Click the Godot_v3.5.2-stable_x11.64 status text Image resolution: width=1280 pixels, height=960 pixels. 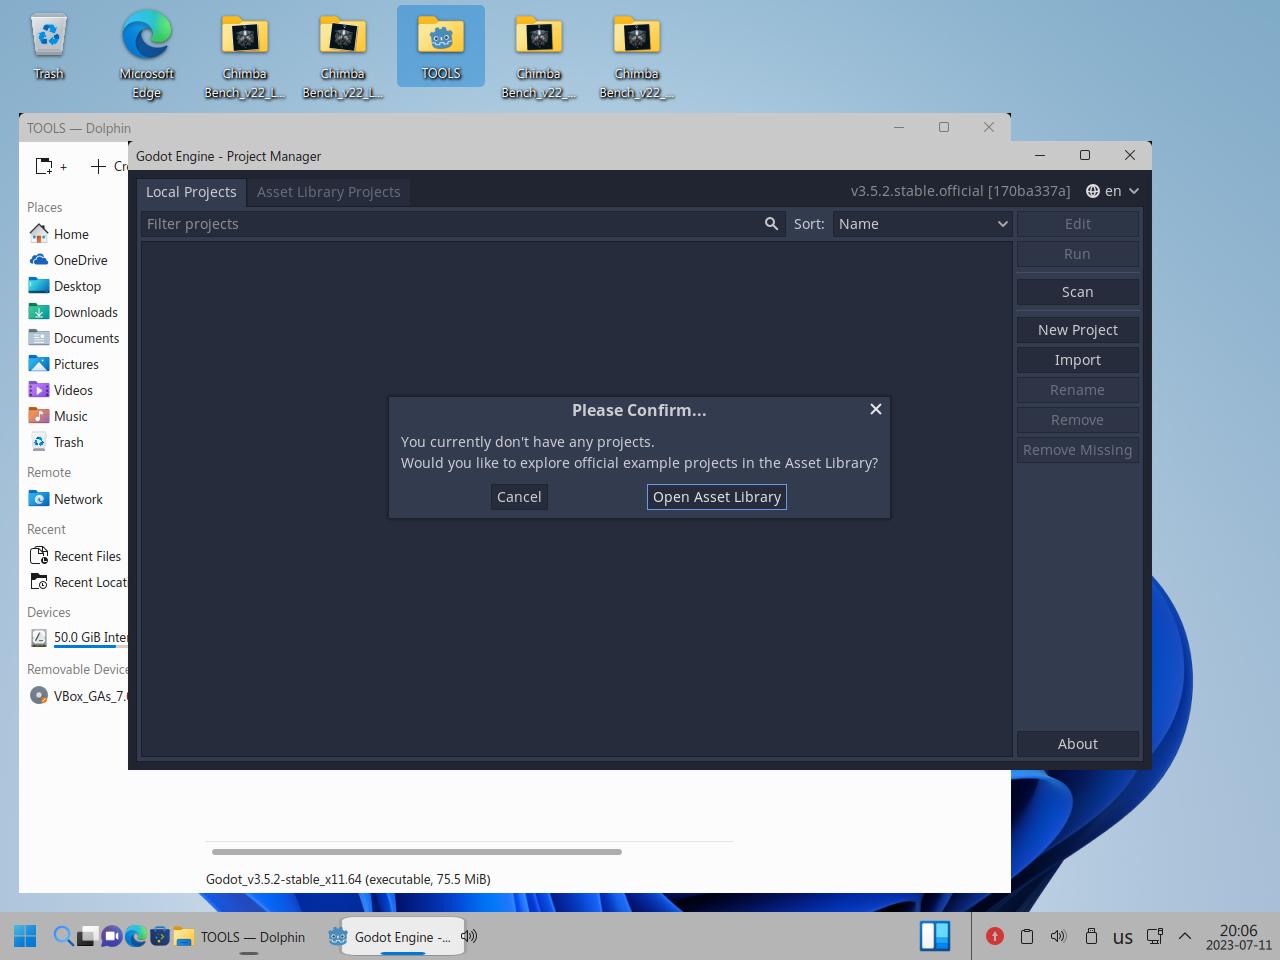[348, 879]
